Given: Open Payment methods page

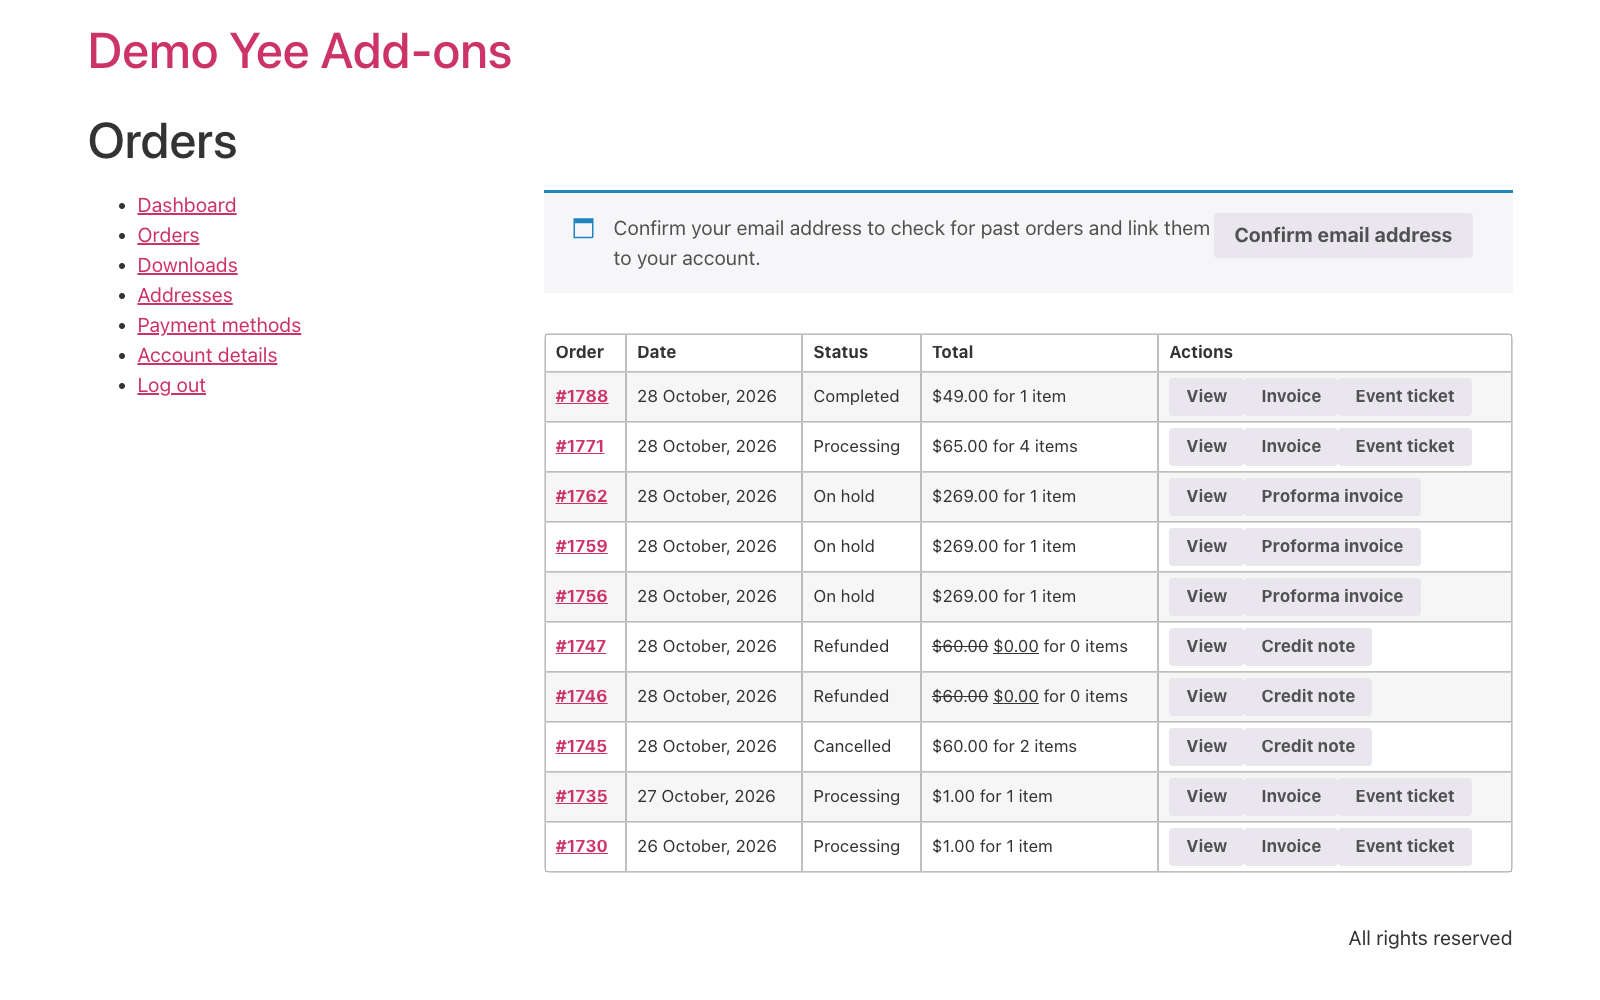Looking at the screenshot, I should (219, 325).
